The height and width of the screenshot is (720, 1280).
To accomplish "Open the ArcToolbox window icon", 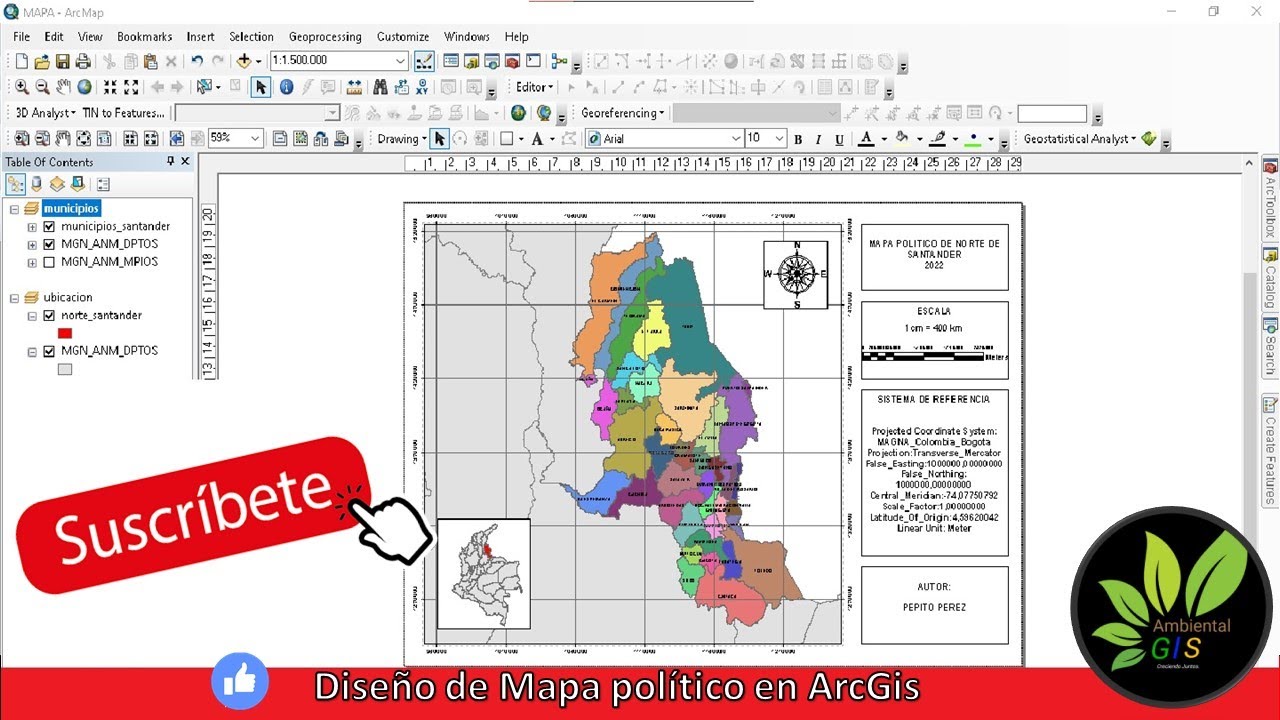I will coord(512,61).
